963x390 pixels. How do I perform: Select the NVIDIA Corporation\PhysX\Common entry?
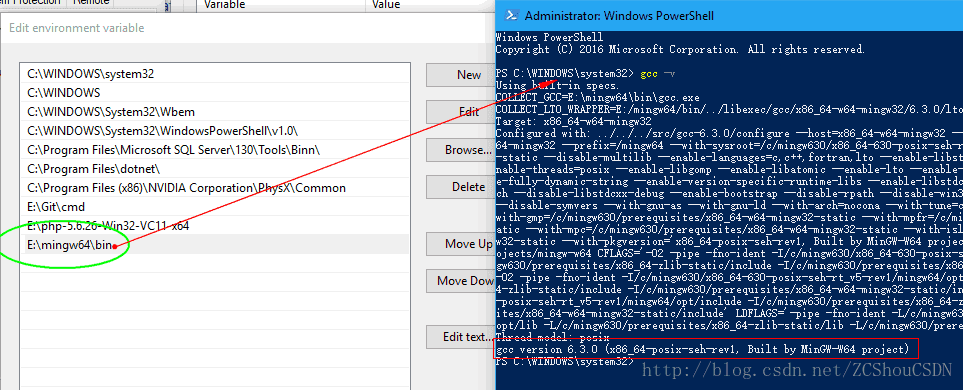tap(214, 188)
